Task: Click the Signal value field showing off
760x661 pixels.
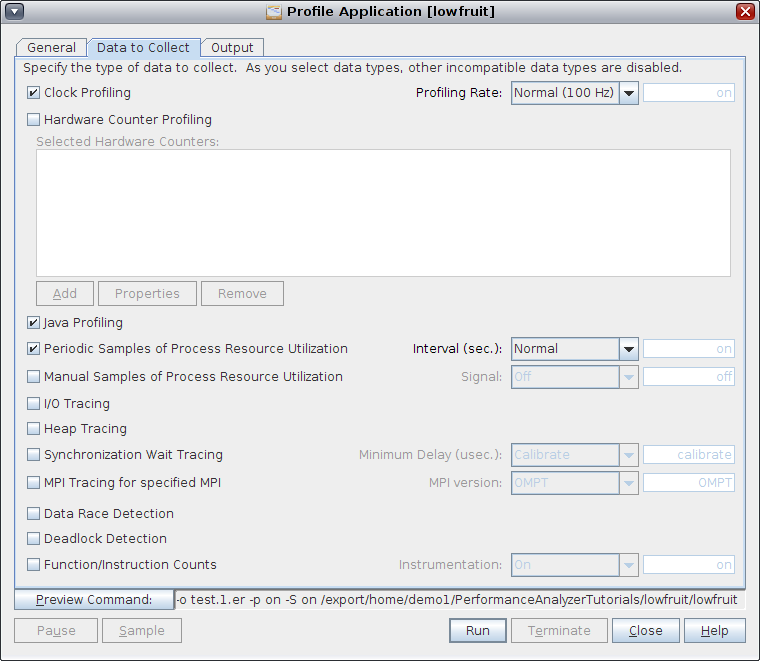Action: [689, 377]
